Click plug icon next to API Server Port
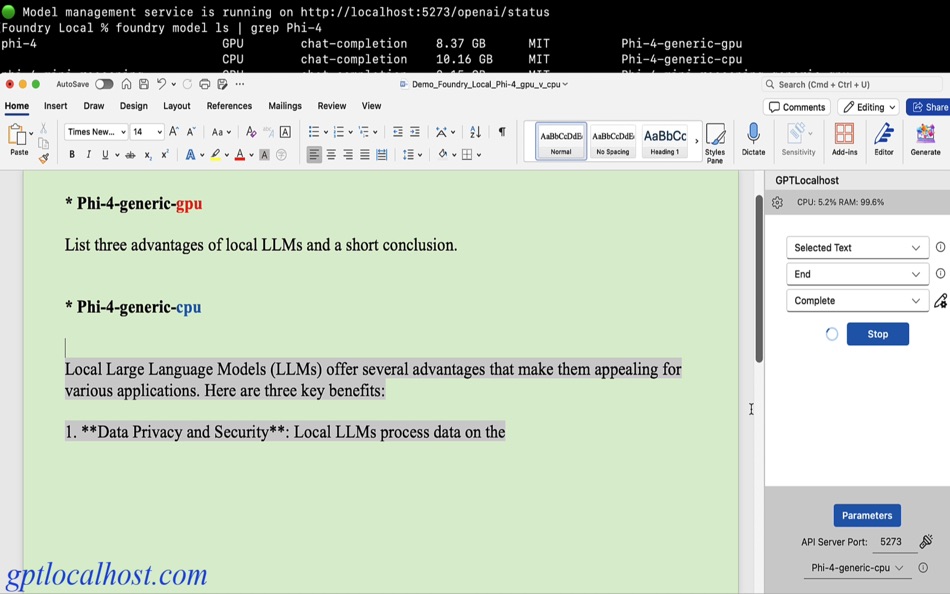Viewport: 950px width, 594px height. [926, 542]
